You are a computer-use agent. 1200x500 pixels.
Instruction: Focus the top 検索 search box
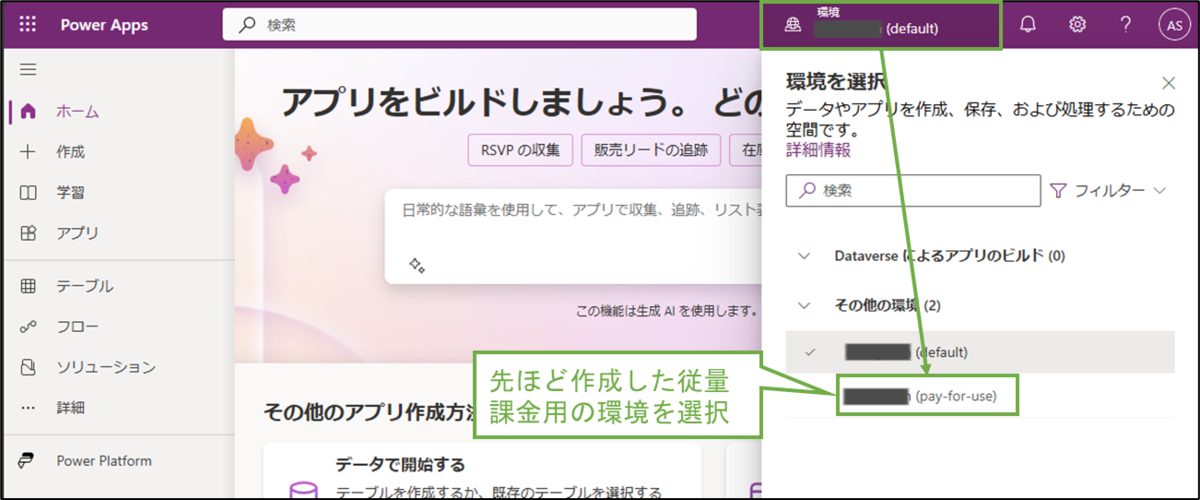459,25
